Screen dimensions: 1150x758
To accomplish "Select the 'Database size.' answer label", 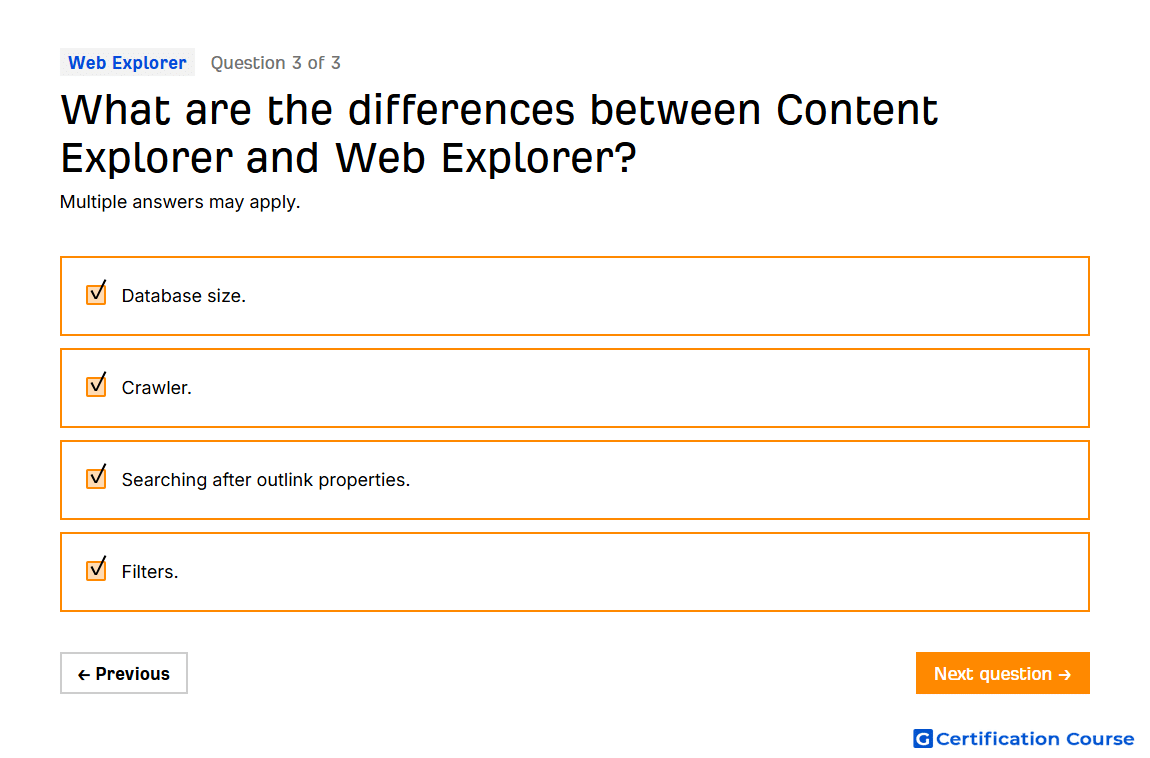I will click(183, 295).
